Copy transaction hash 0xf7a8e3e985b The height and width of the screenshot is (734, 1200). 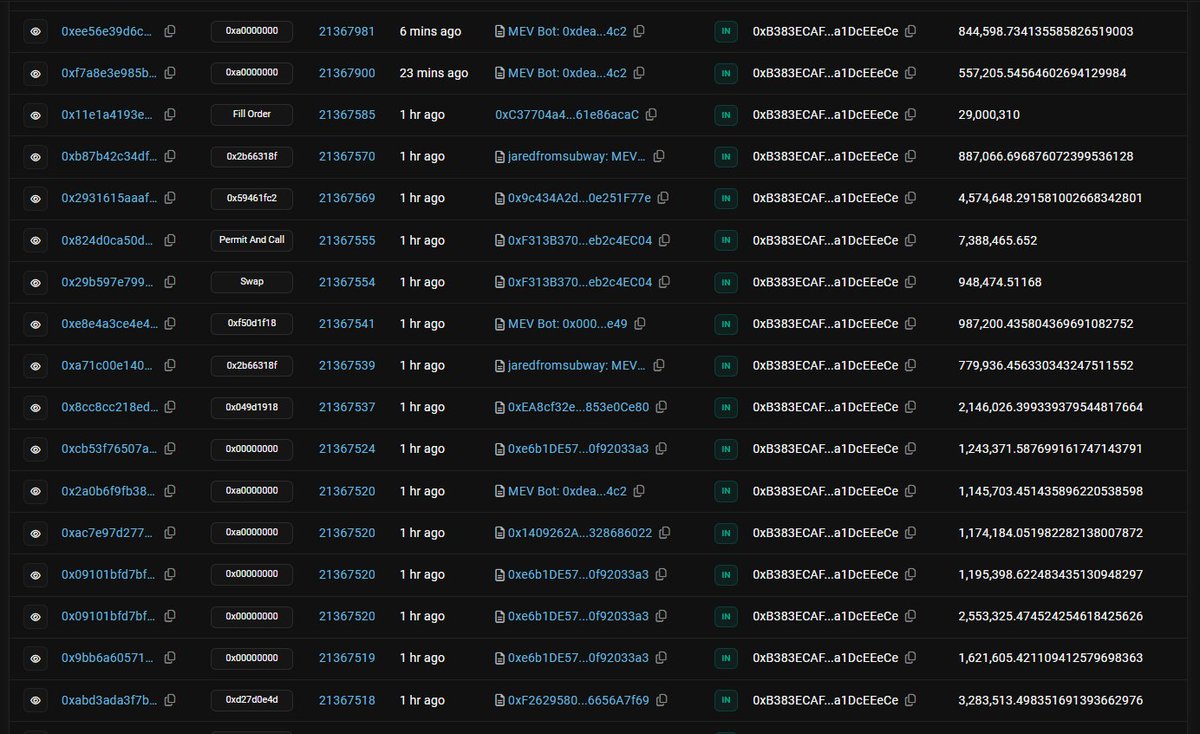[x=170, y=73]
